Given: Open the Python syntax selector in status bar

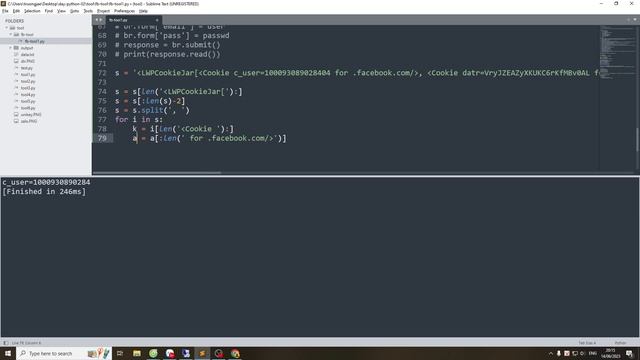Looking at the screenshot, I should pos(620,343).
